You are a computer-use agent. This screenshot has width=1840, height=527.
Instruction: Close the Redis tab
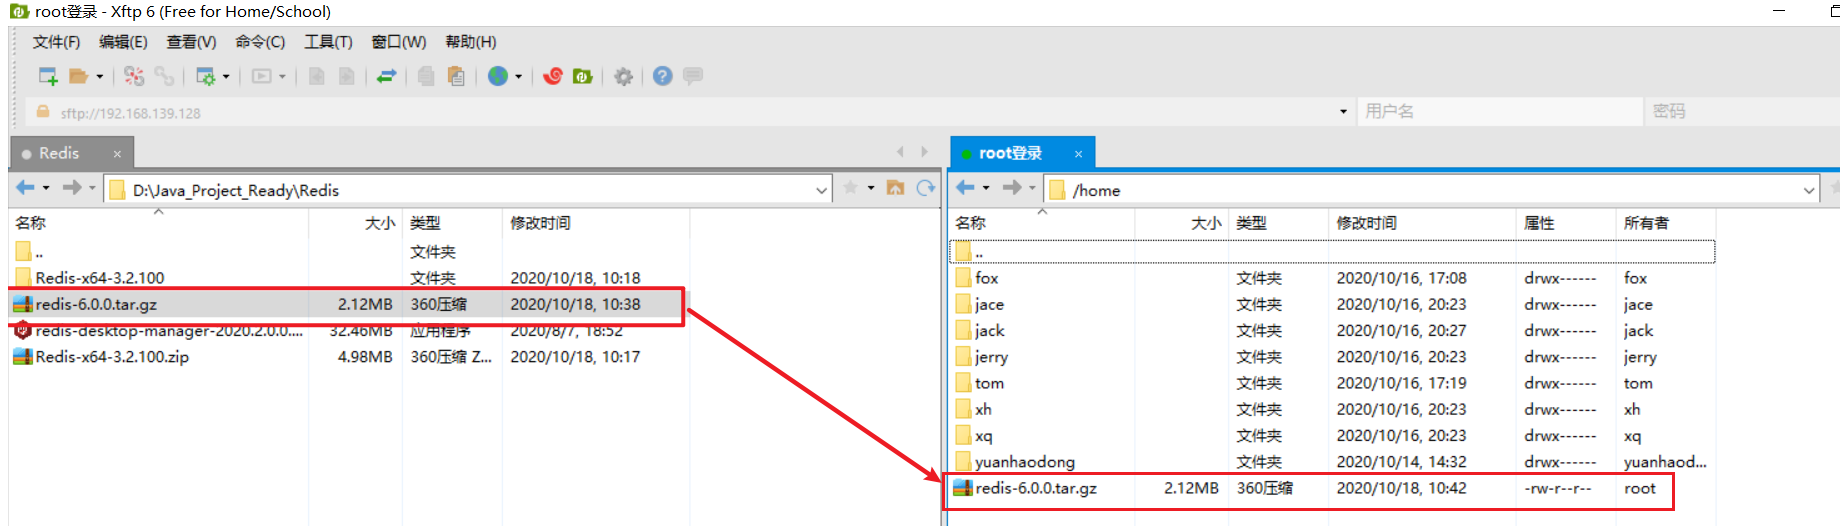pos(117,154)
